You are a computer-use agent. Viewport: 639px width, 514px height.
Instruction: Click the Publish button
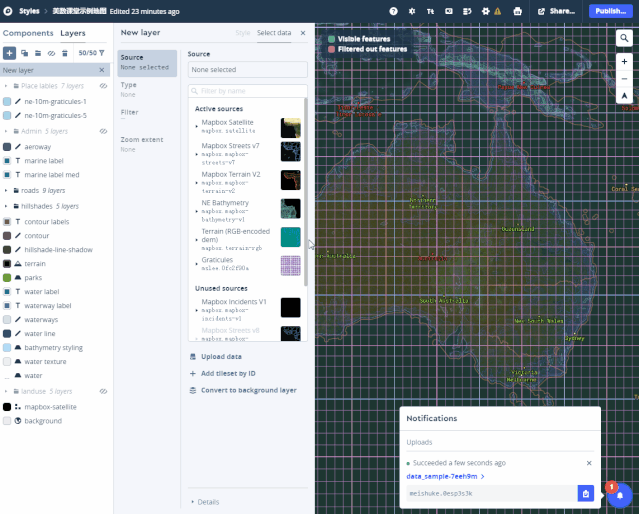[x=610, y=11]
